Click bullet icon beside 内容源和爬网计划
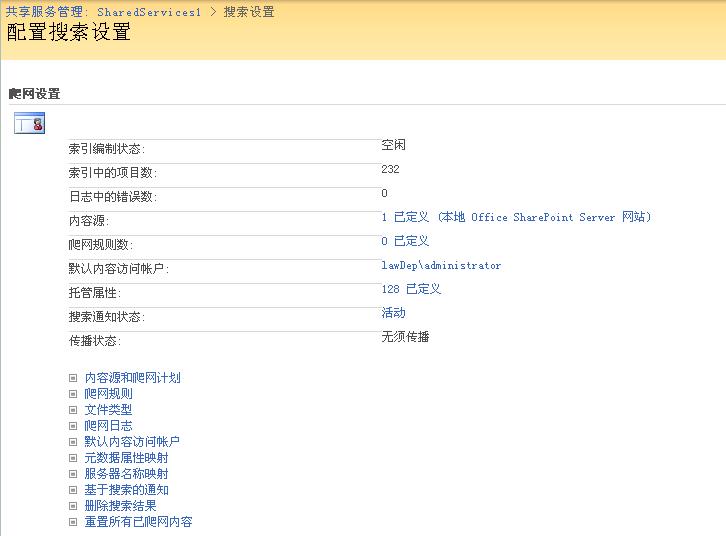Viewport: 726px width, 536px height. pyautogui.click(x=73, y=378)
